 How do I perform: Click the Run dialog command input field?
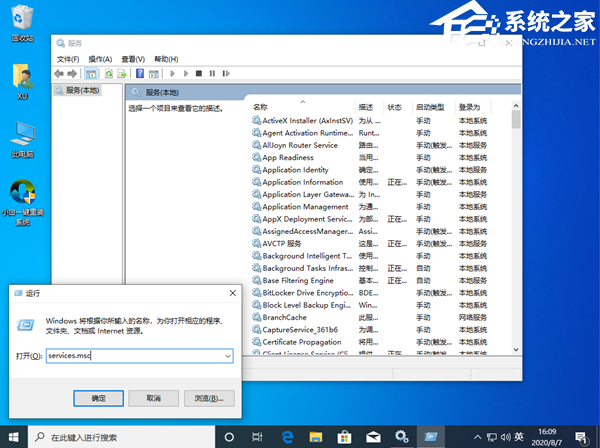[134, 355]
